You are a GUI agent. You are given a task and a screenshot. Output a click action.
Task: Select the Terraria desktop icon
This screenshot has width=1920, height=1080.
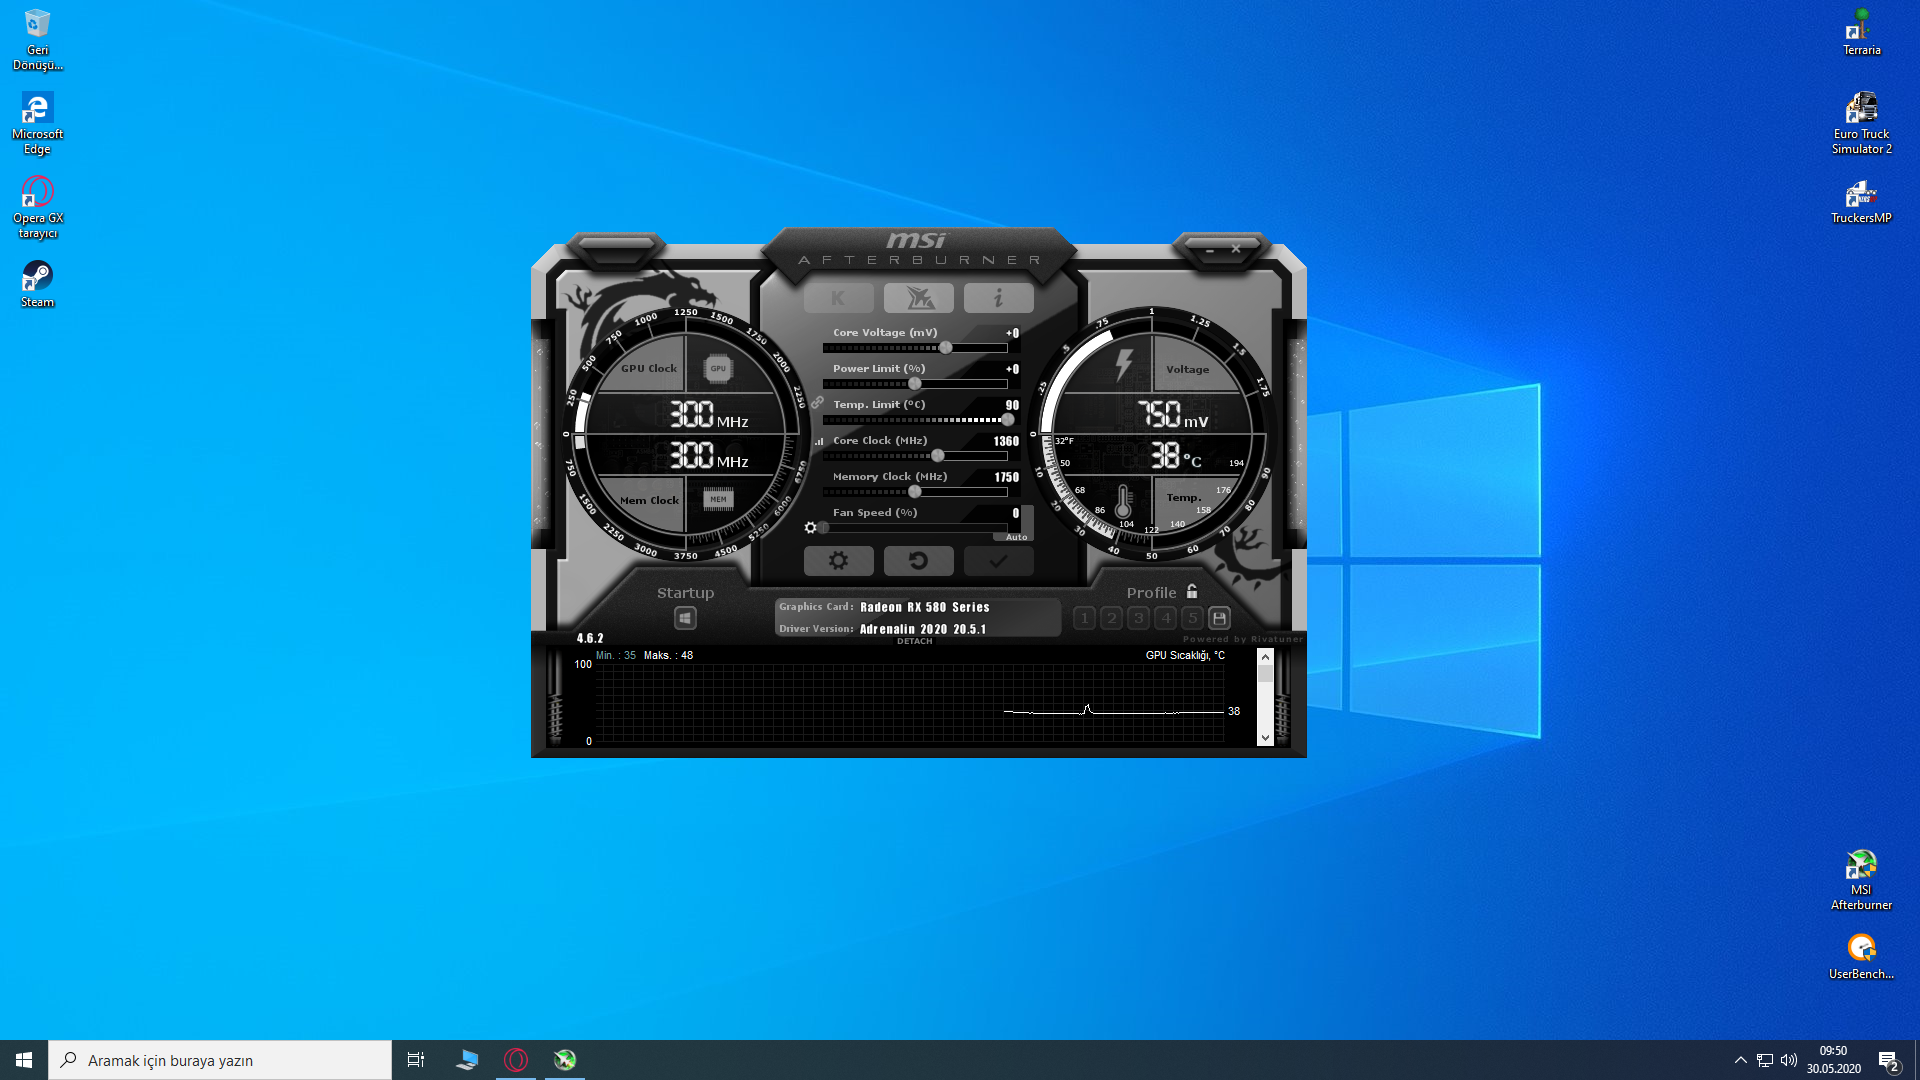[x=1861, y=32]
